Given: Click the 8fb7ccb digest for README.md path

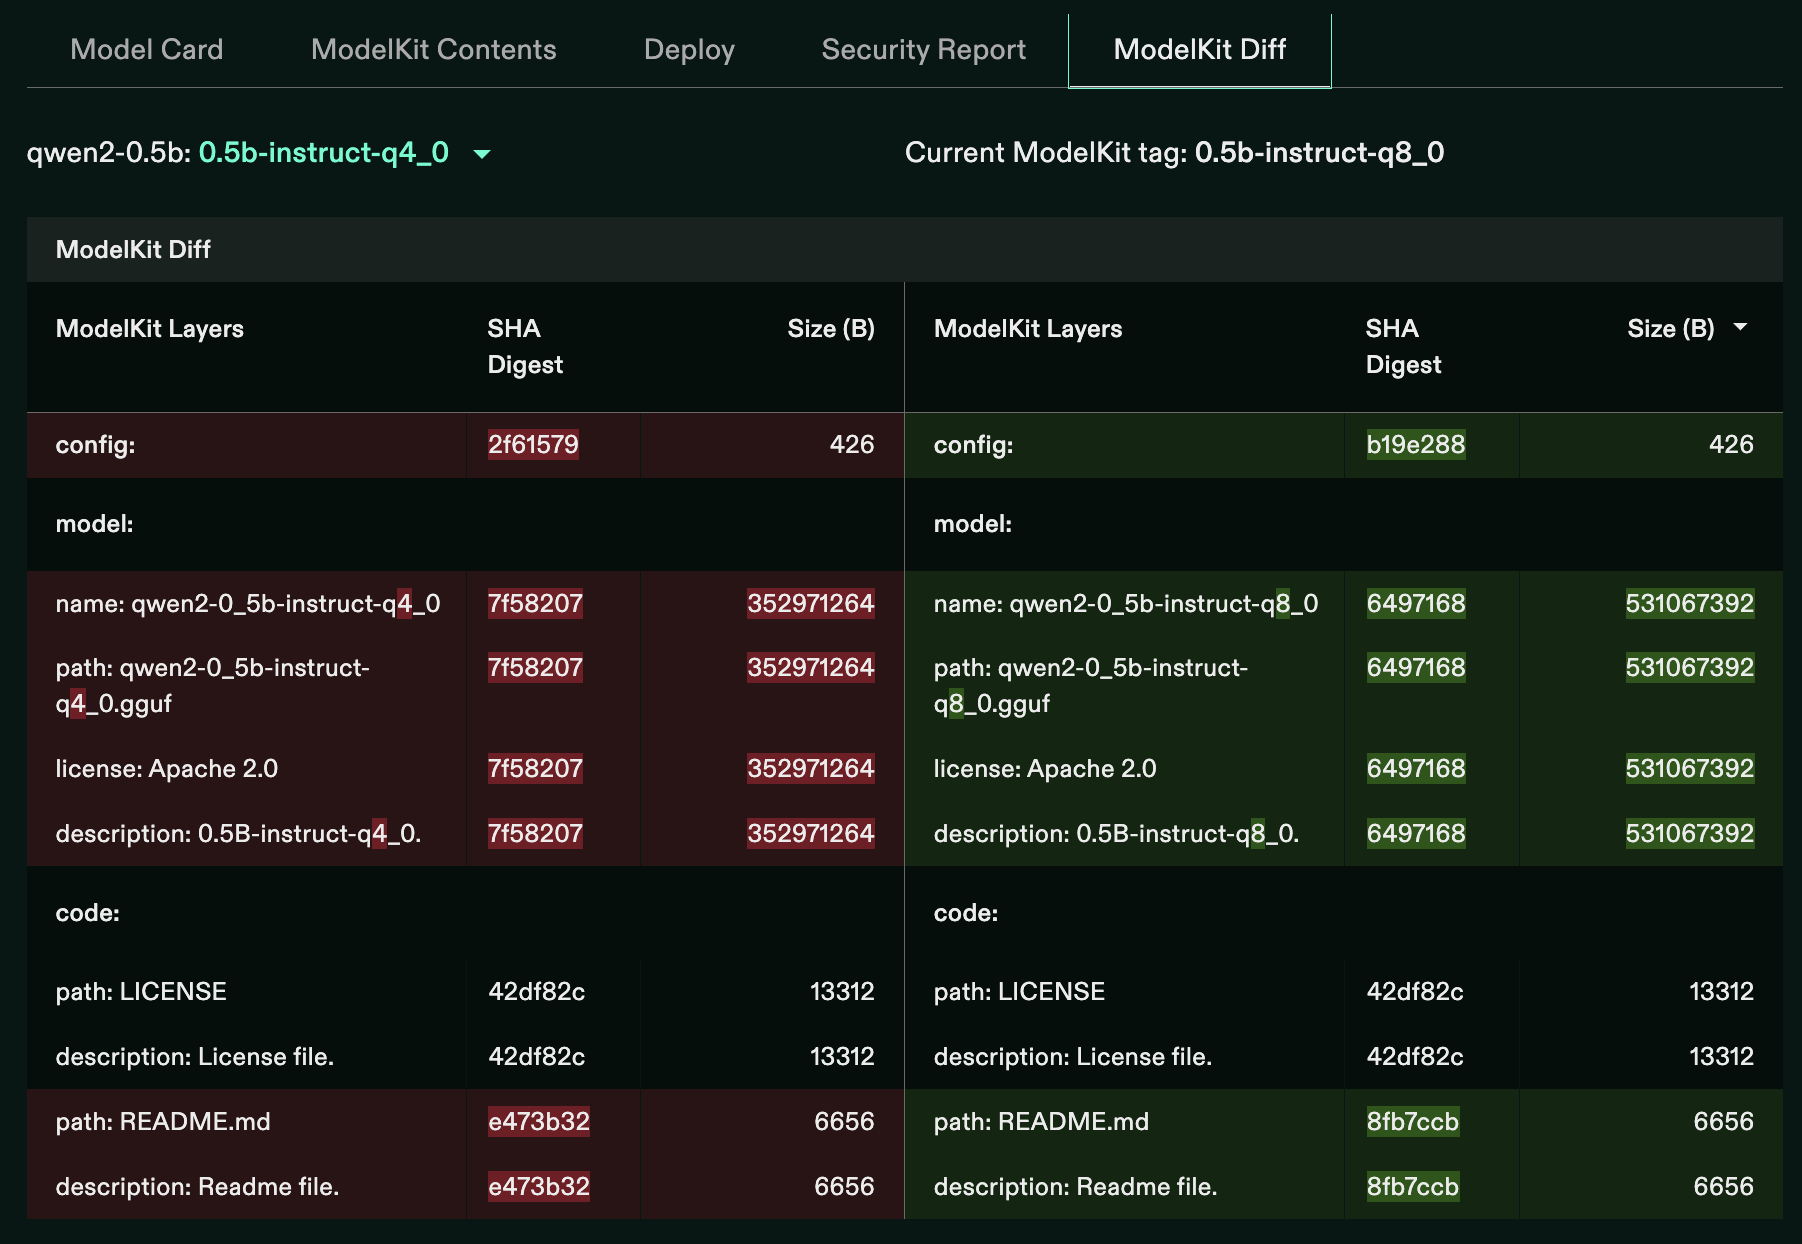Looking at the screenshot, I should [1412, 1121].
